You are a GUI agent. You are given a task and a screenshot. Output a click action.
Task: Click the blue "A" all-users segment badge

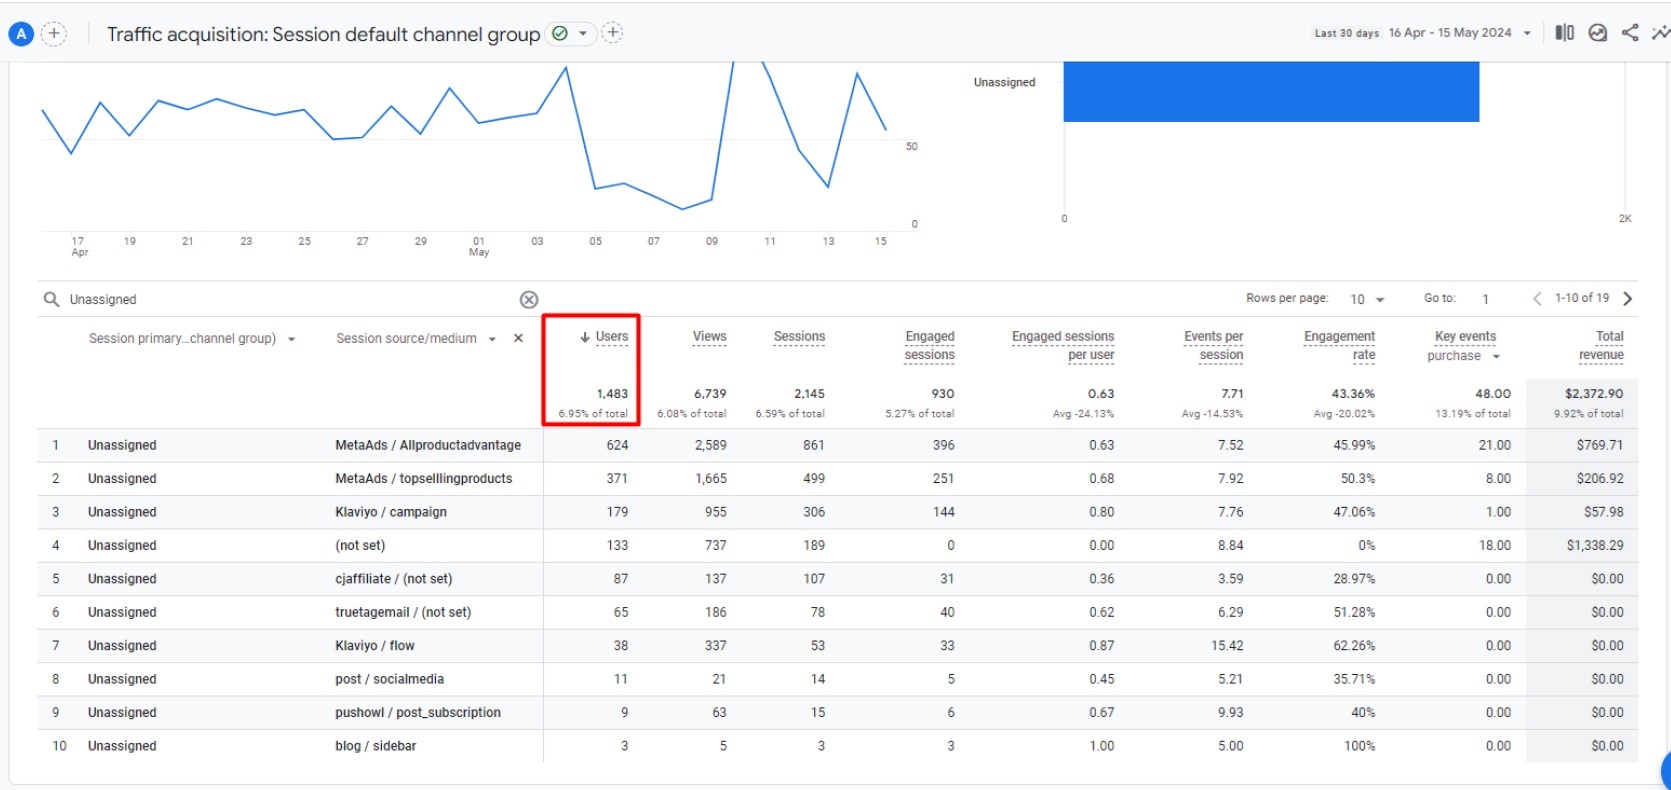tap(21, 34)
